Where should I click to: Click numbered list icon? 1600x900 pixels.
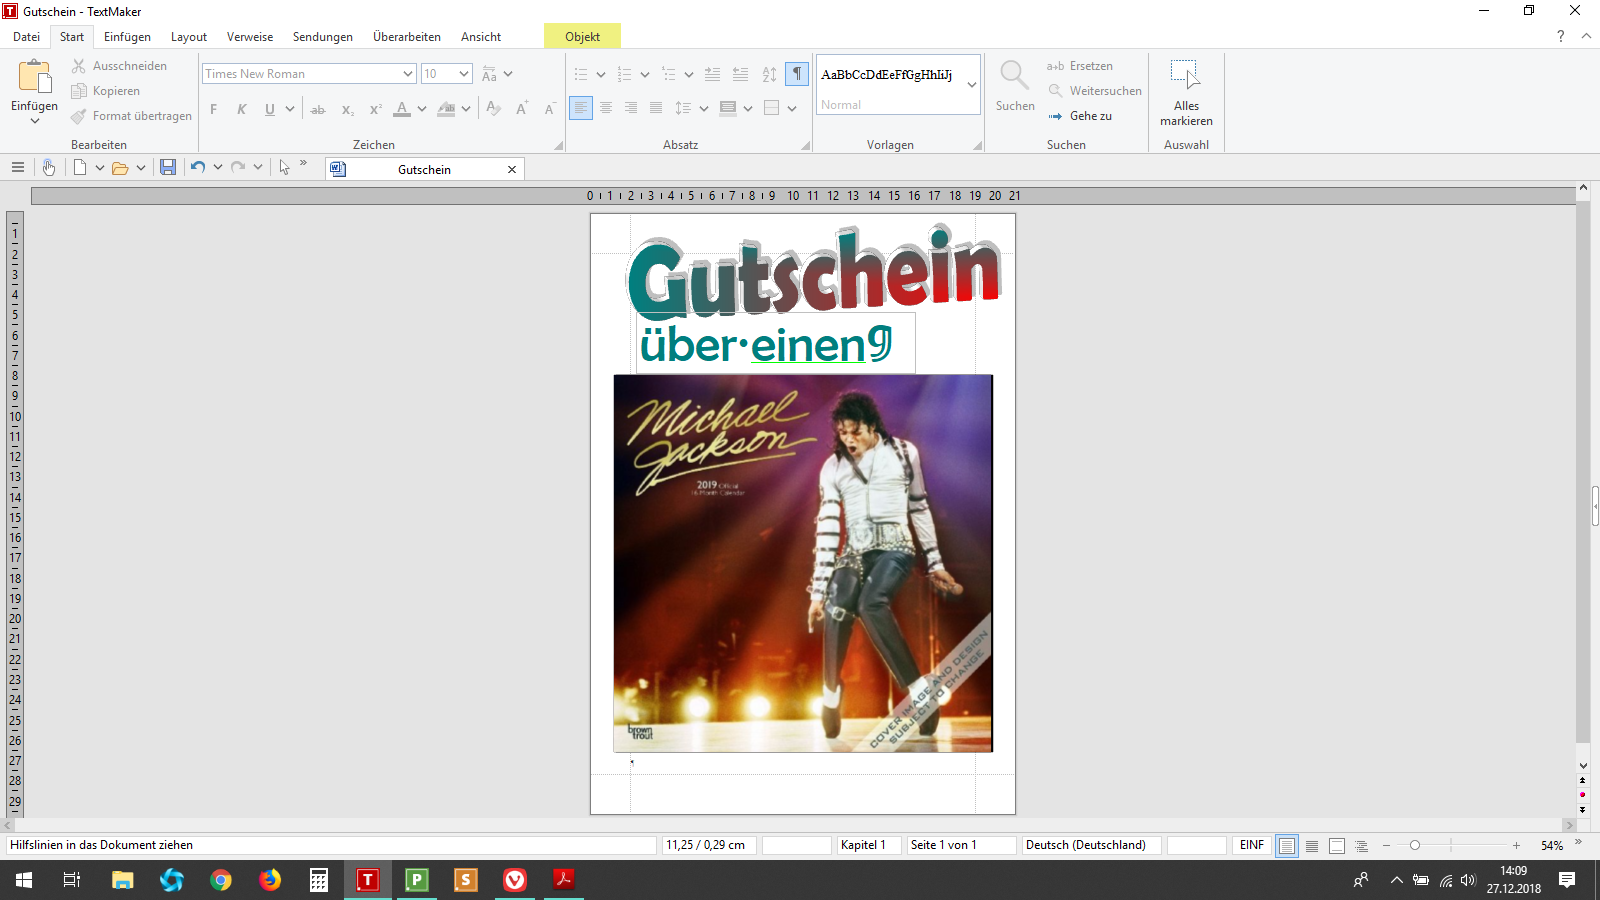pos(625,74)
